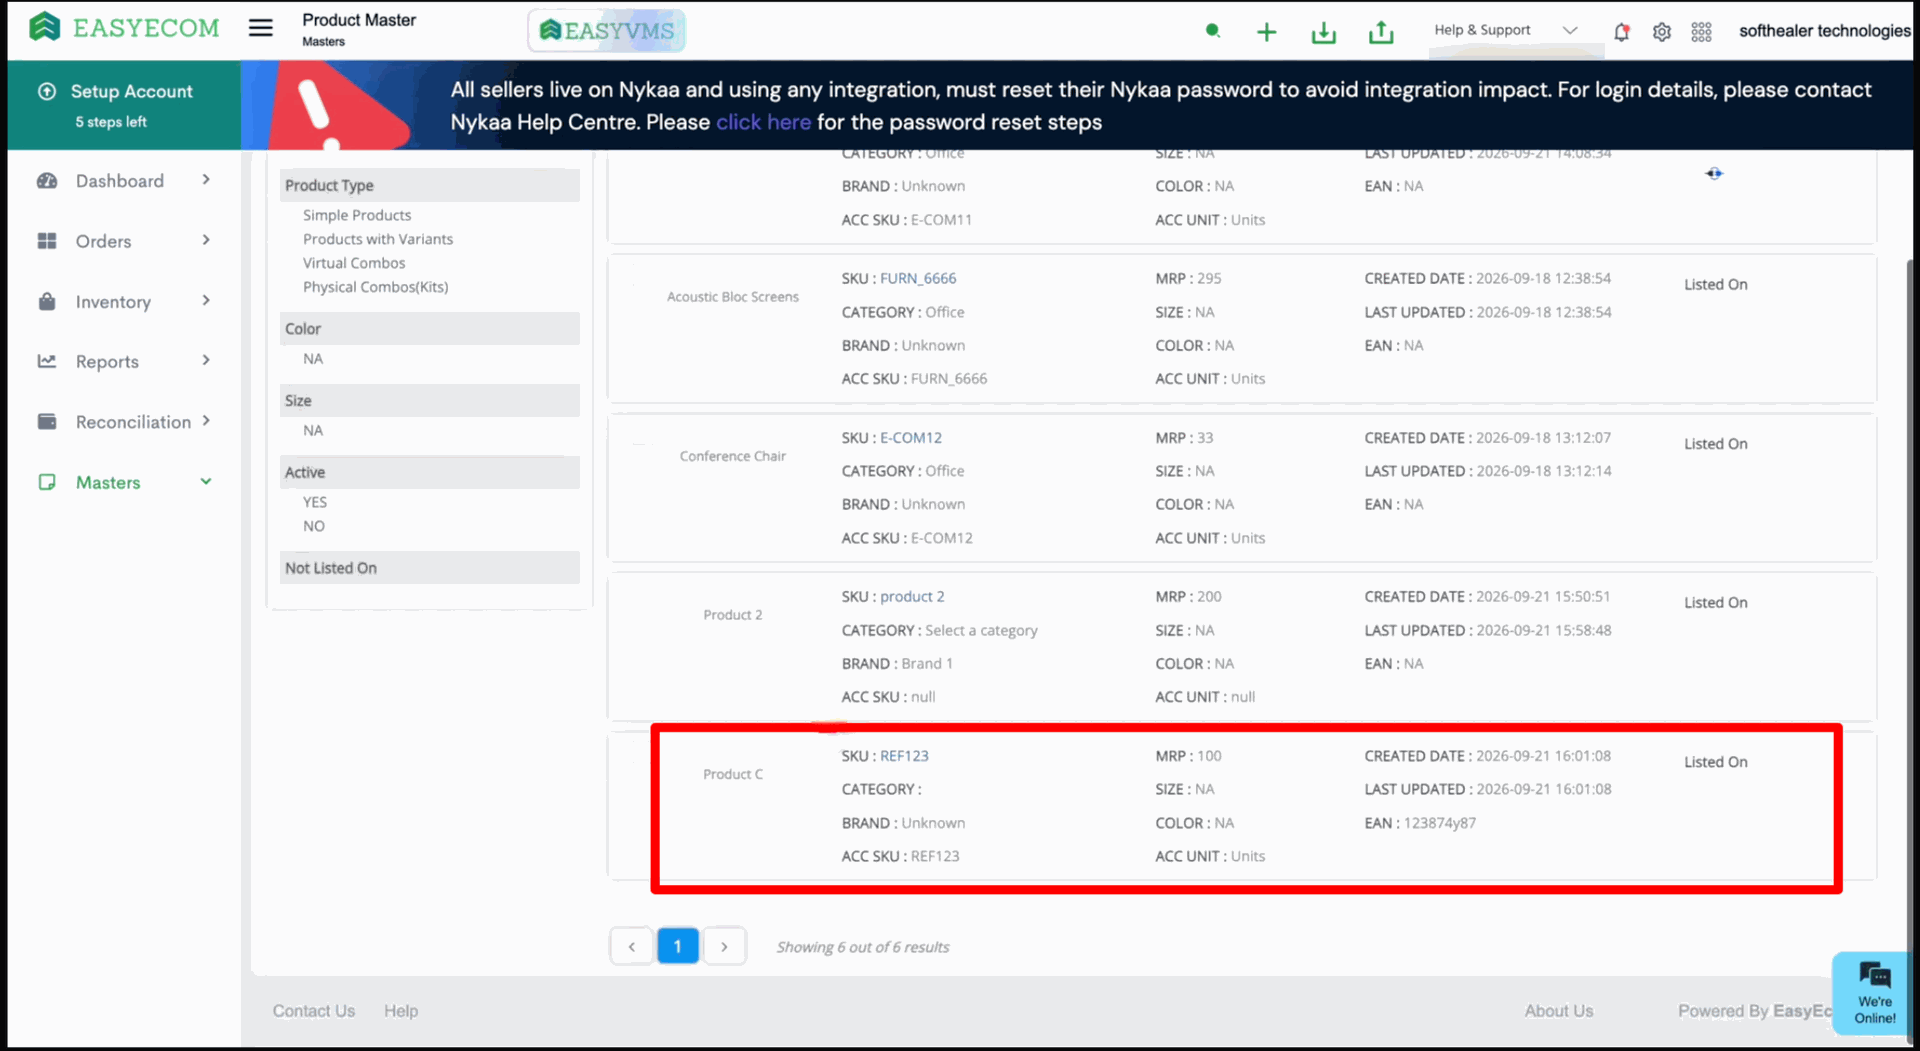Screen dimensions: 1920x1051
Task: Open SKU link E-COM12
Action: coord(911,438)
